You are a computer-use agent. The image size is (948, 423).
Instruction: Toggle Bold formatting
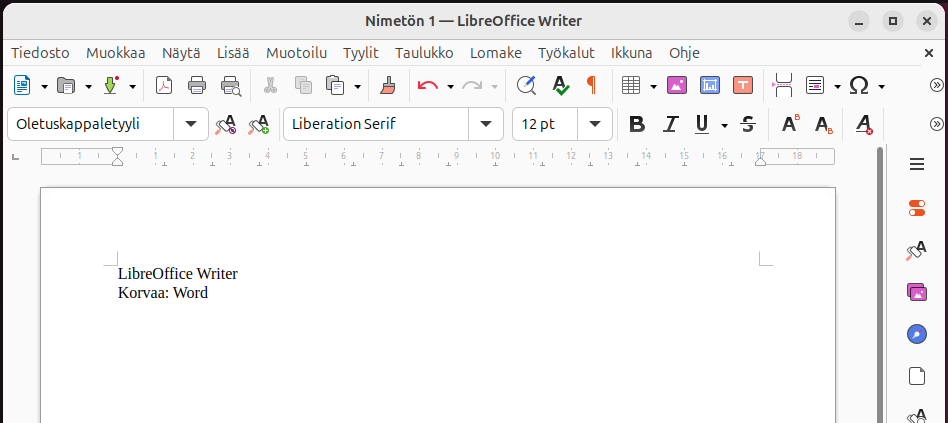(637, 124)
